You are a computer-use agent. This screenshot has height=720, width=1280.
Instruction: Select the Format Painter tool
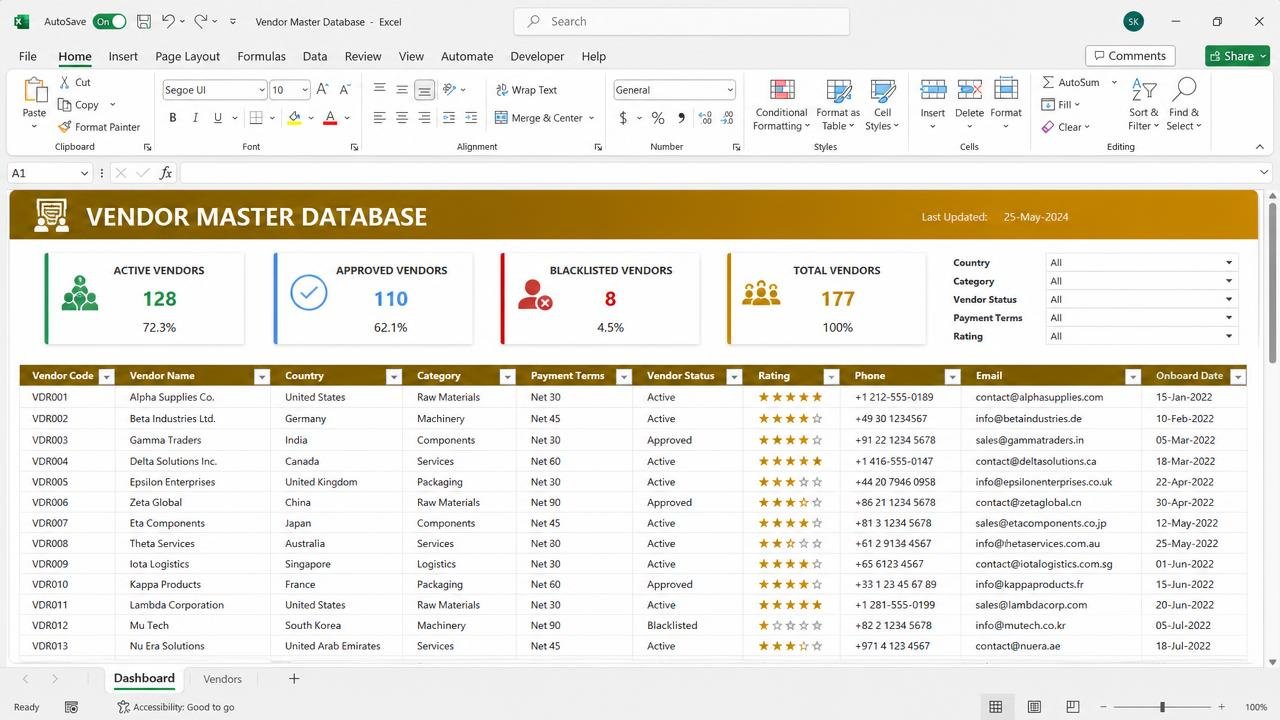pos(99,127)
